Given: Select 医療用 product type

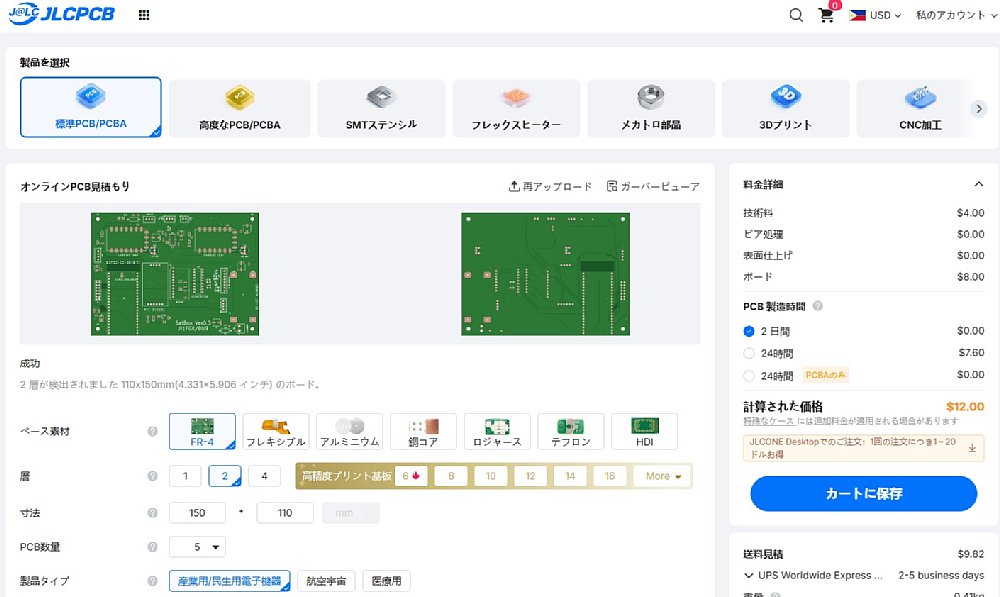Looking at the screenshot, I should [x=386, y=581].
